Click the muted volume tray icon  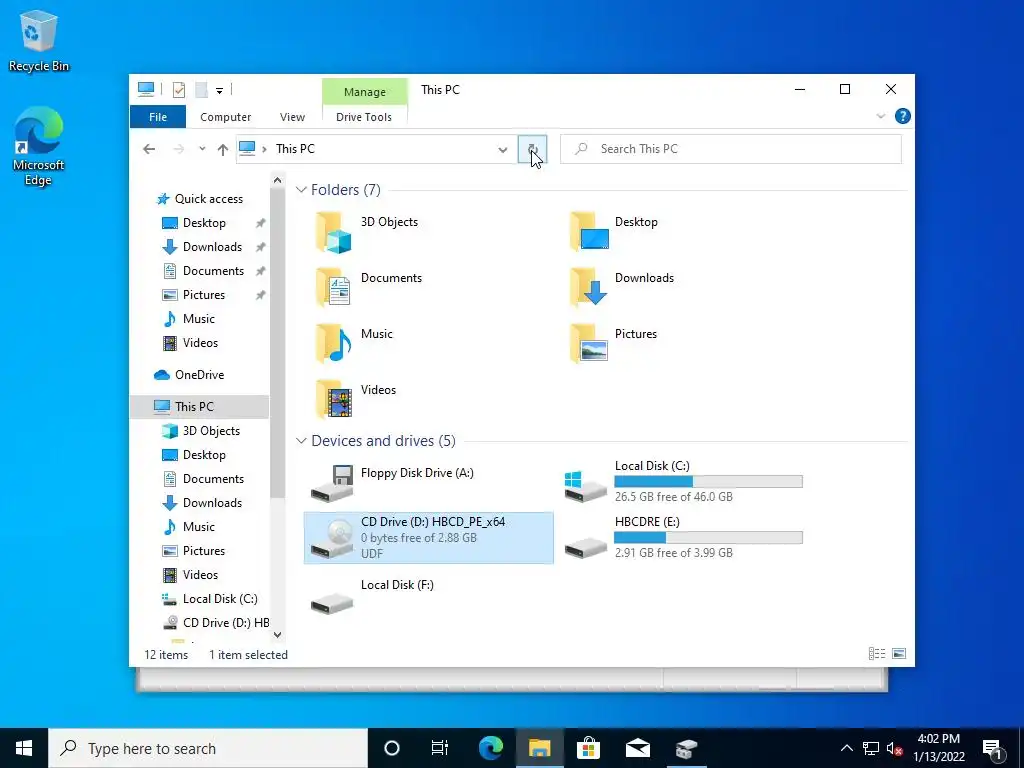[x=895, y=748]
